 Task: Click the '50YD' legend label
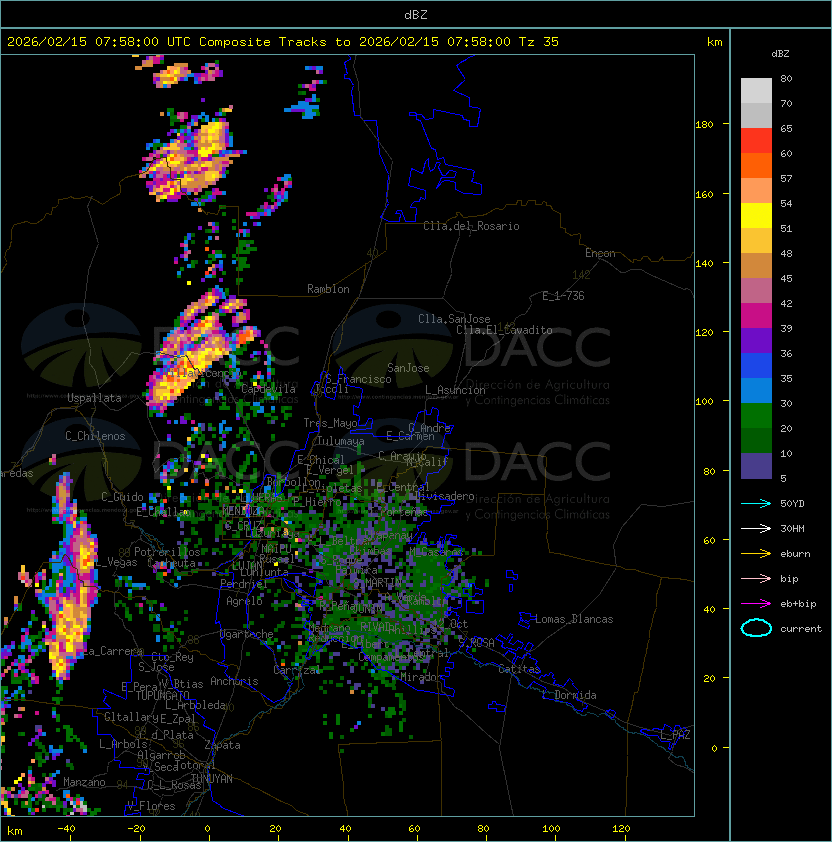(x=792, y=504)
